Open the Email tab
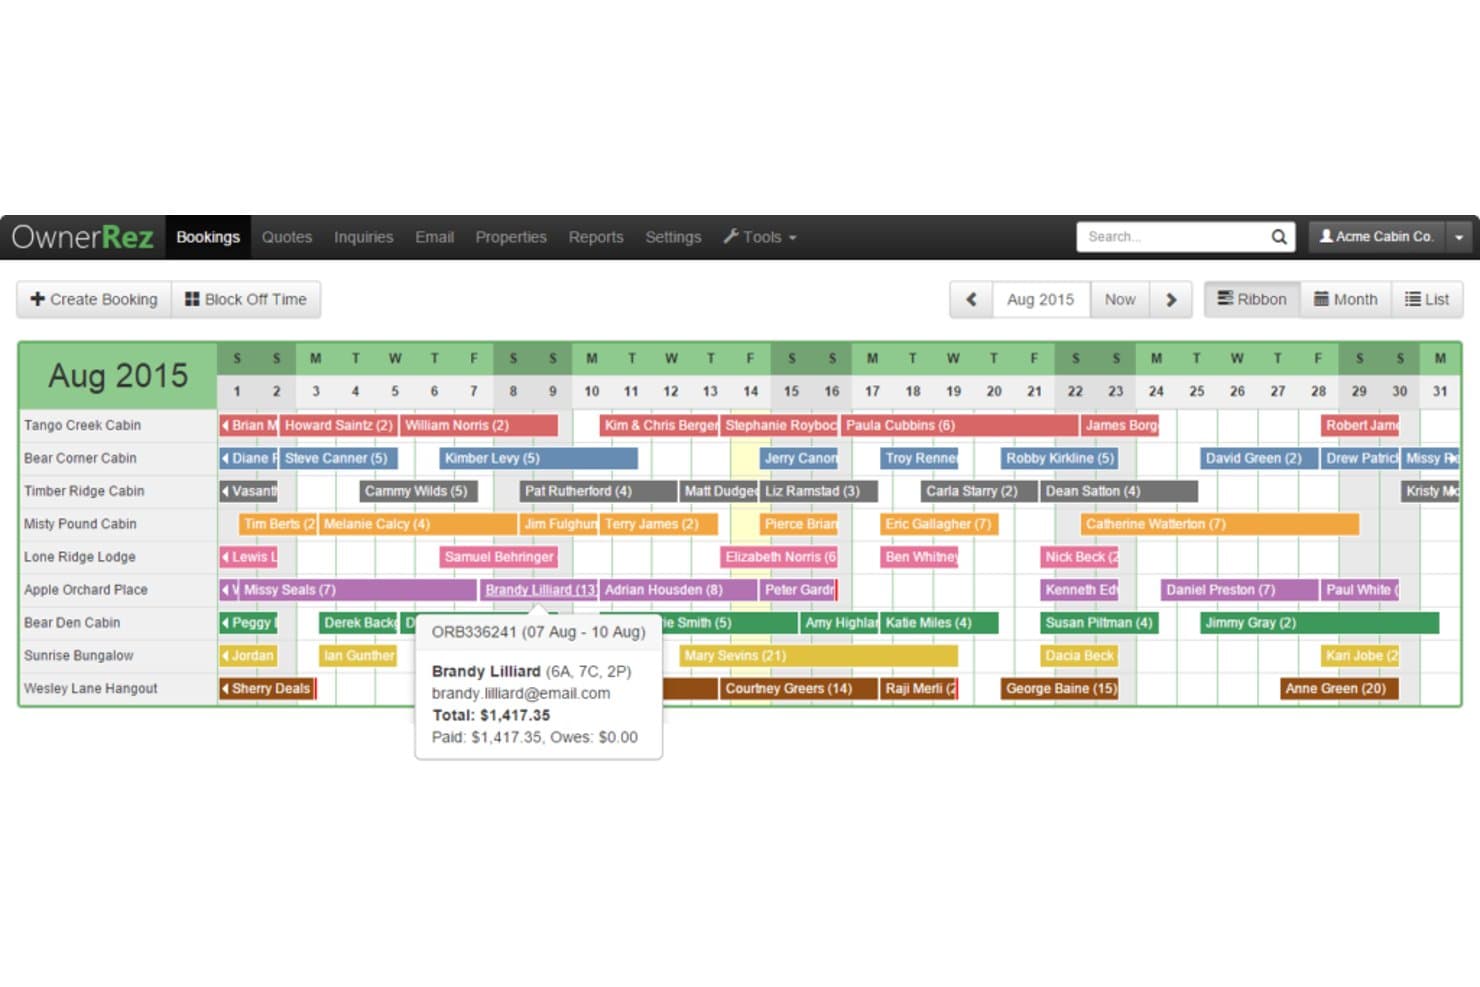 [x=434, y=237]
